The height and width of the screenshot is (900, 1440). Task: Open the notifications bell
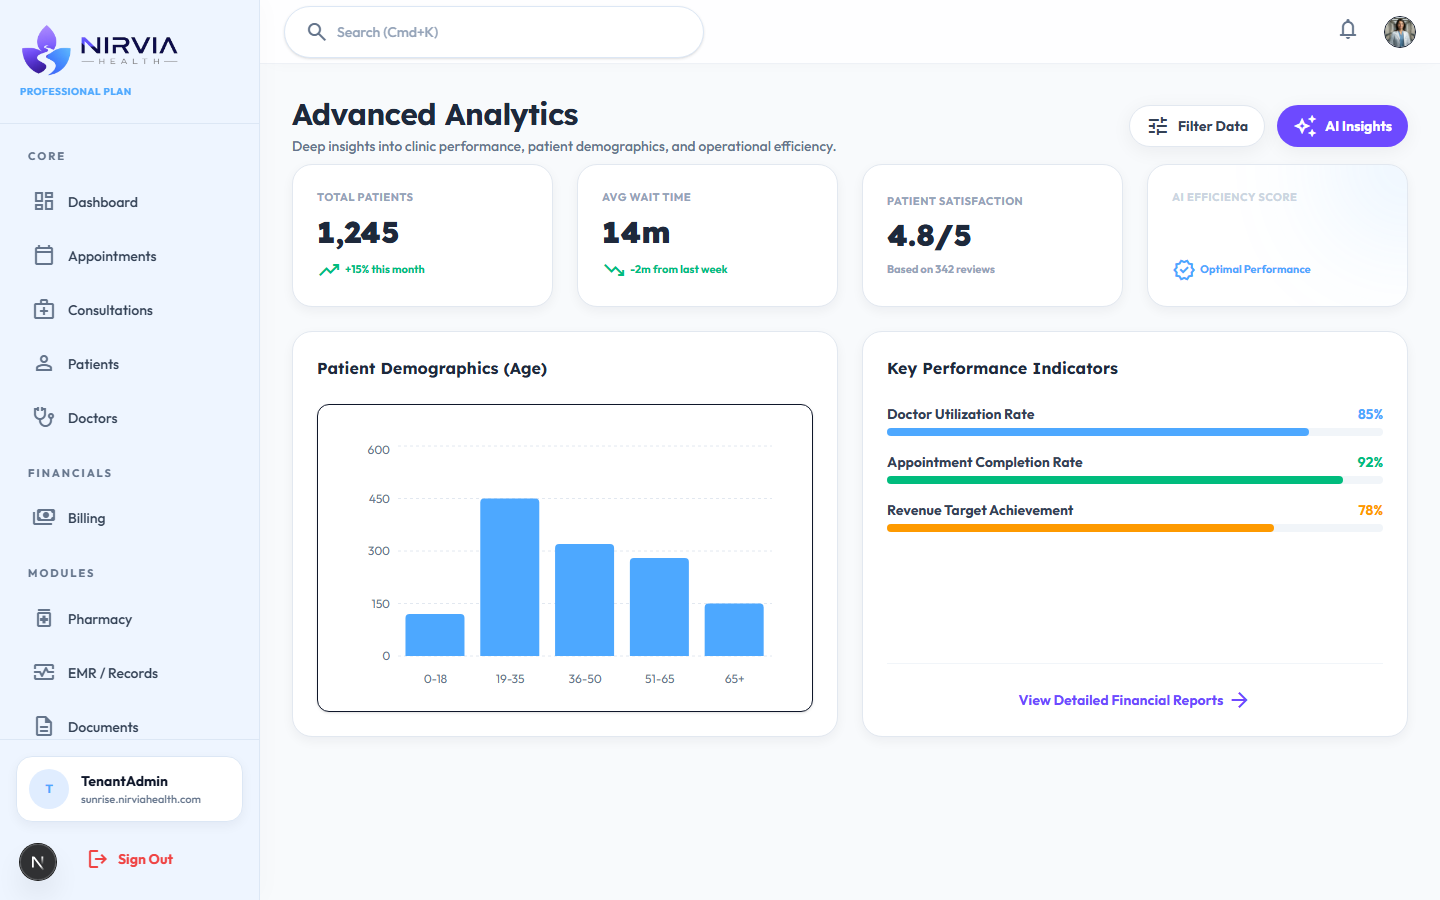1348,30
